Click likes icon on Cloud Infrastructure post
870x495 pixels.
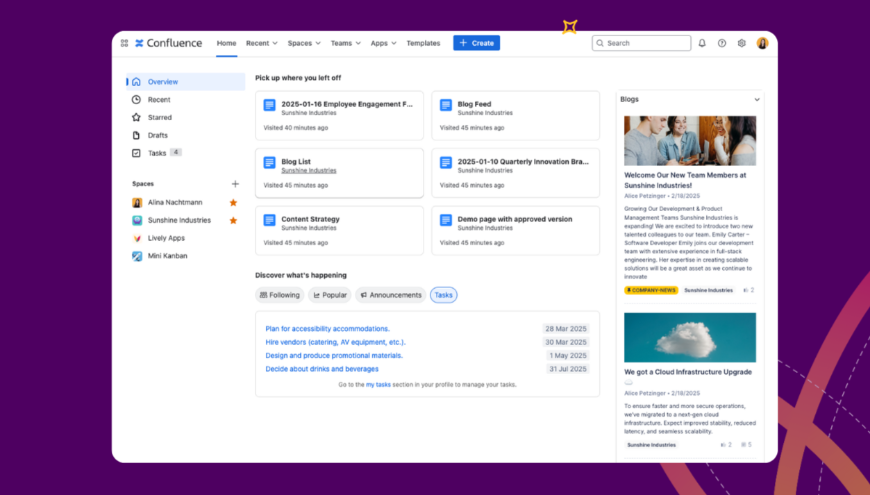tap(723, 445)
